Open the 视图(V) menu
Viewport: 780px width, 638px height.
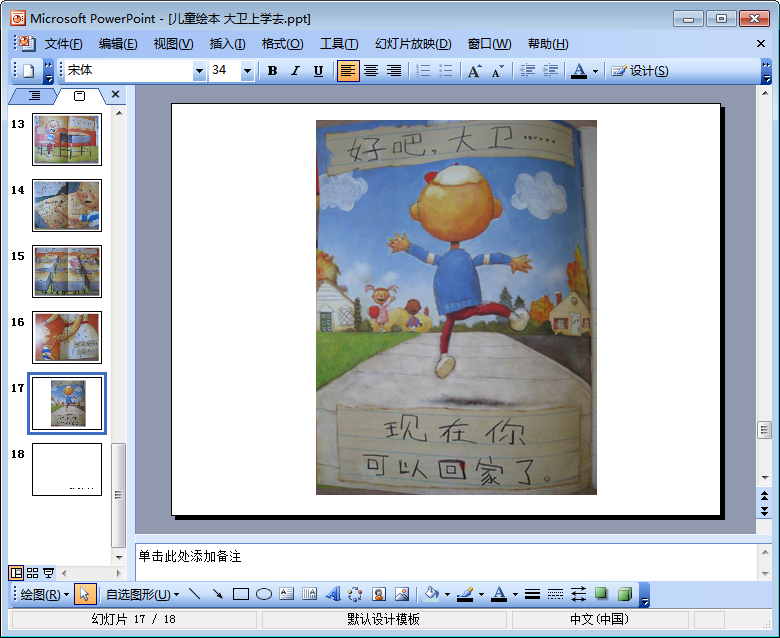point(173,44)
